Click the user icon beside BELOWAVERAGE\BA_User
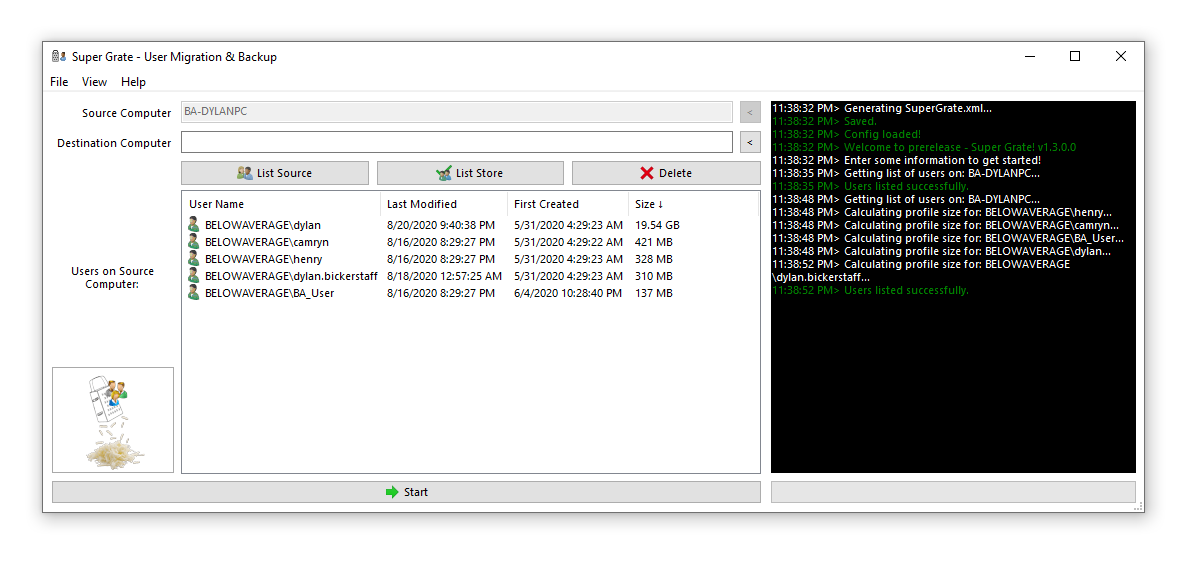The width and height of the screenshot is (1202, 571). click(194, 293)
